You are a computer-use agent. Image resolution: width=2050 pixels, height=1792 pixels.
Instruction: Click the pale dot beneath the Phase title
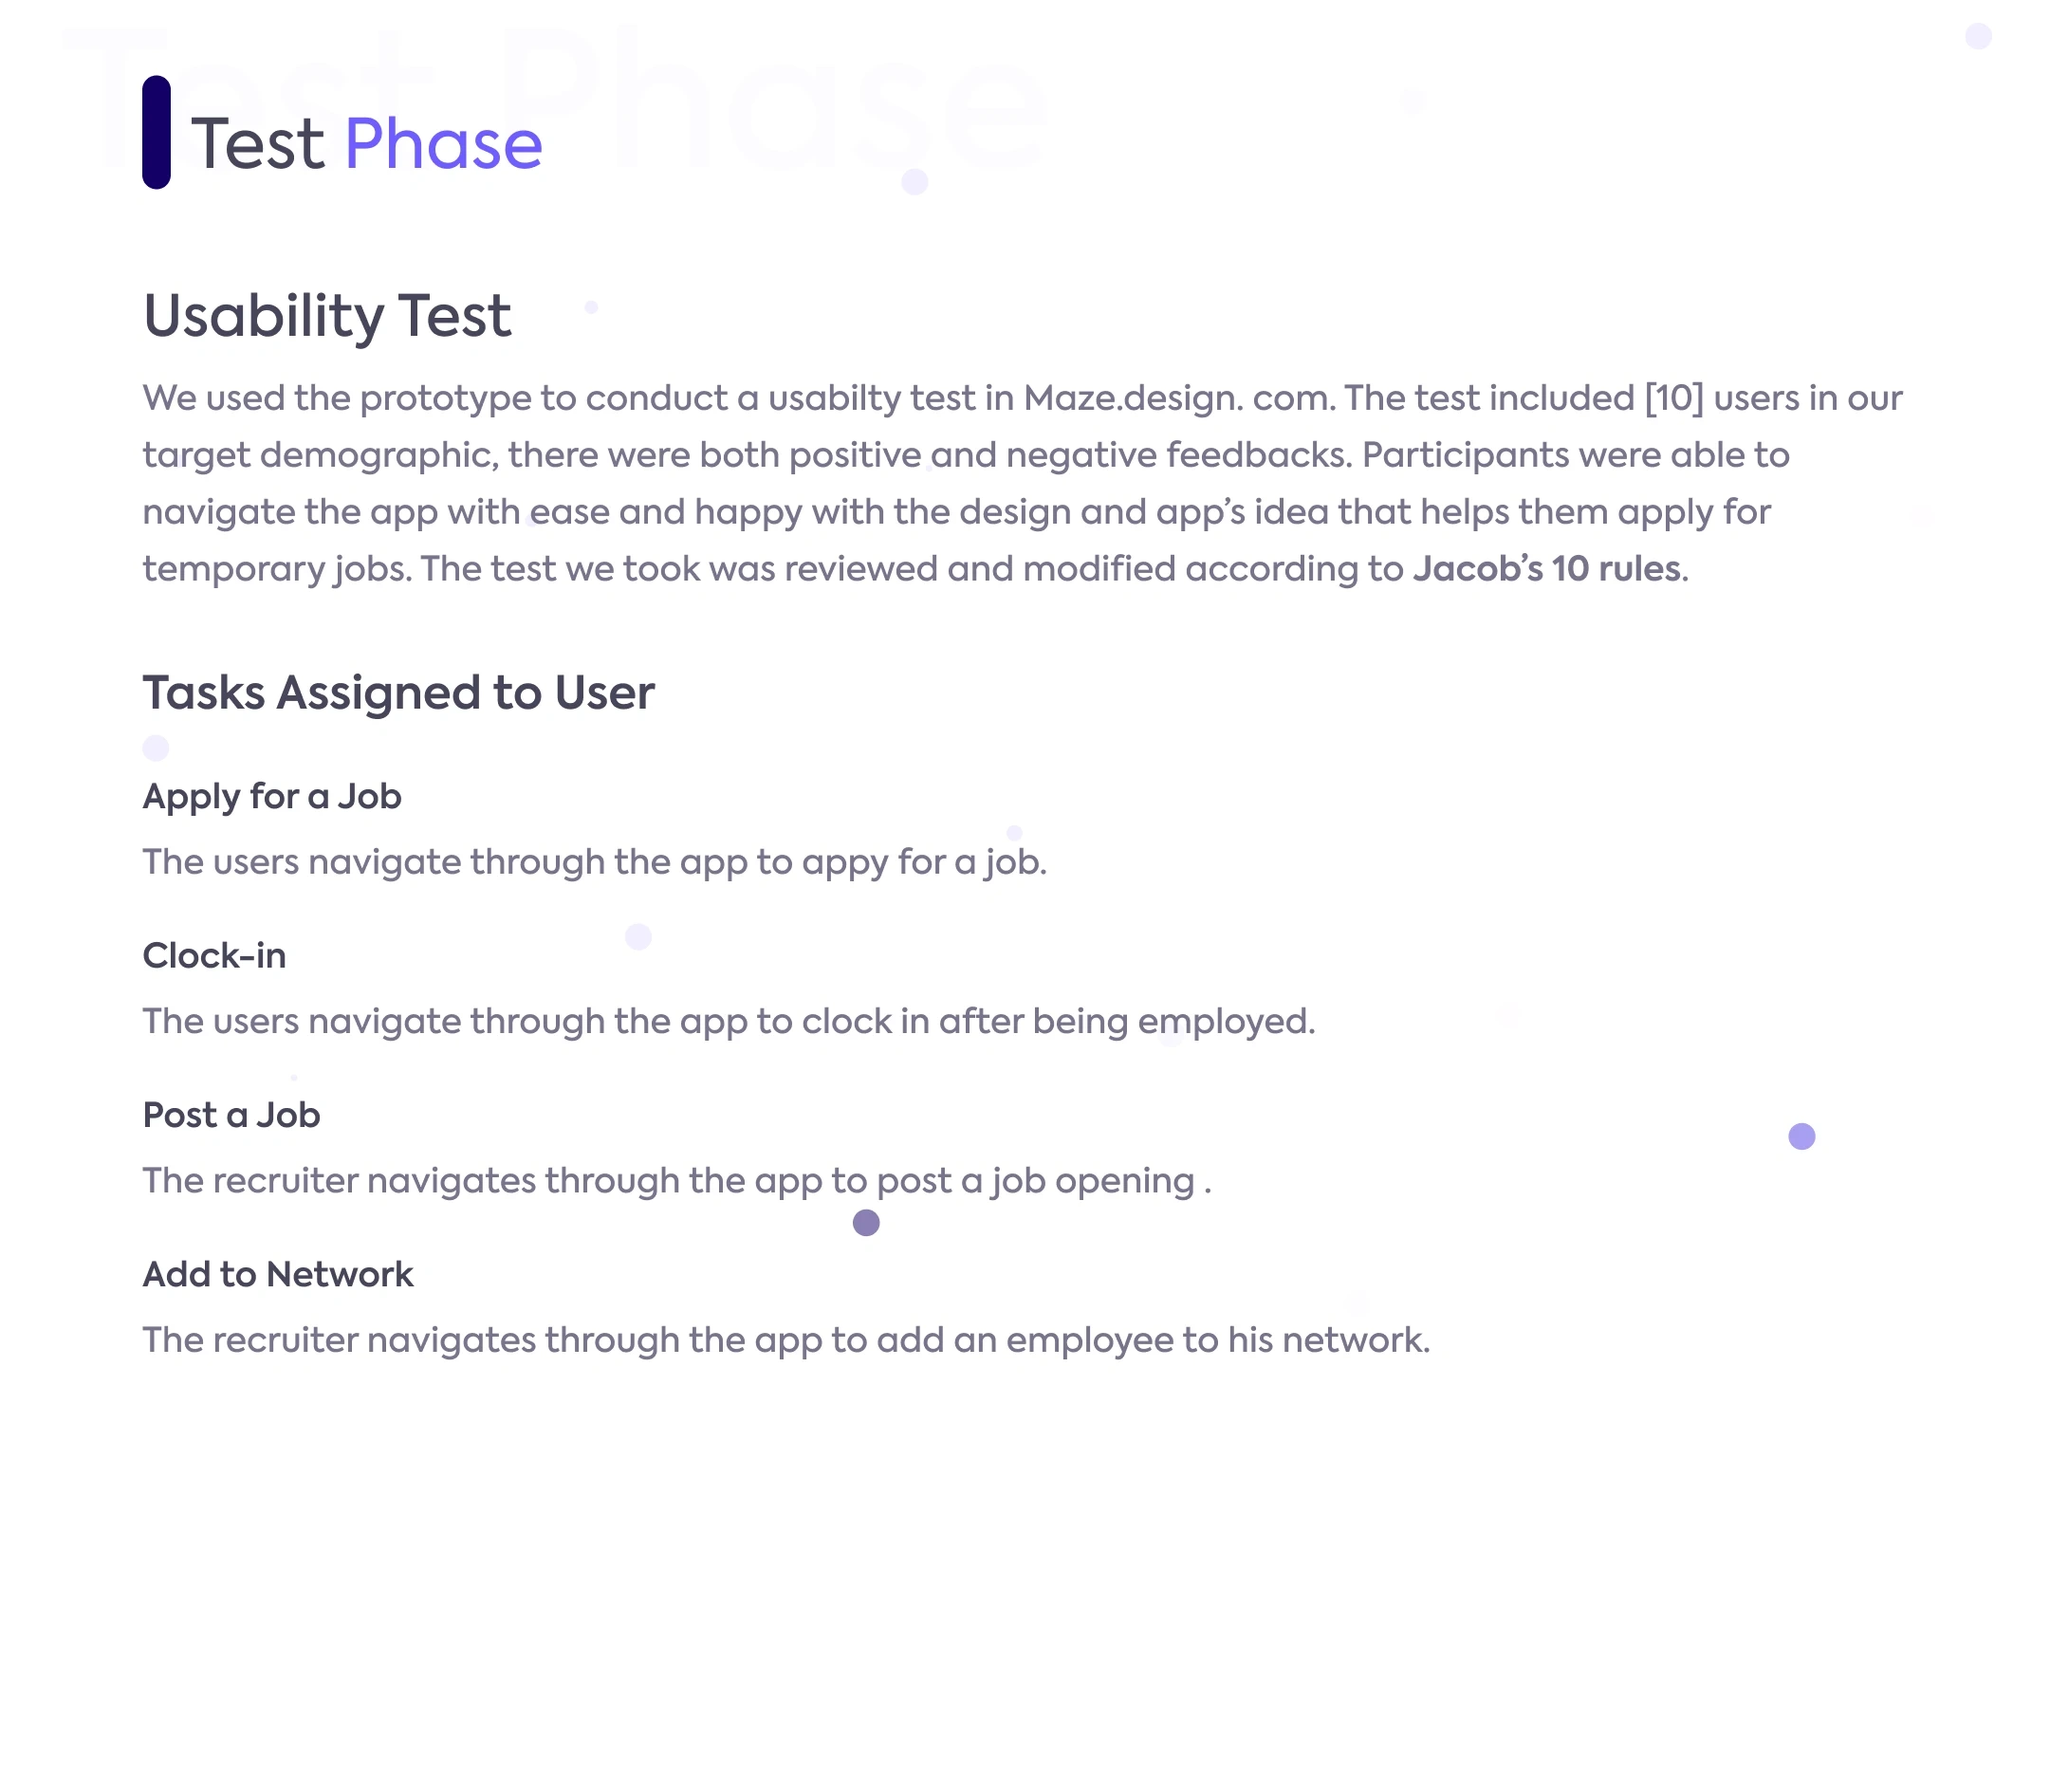914,181
